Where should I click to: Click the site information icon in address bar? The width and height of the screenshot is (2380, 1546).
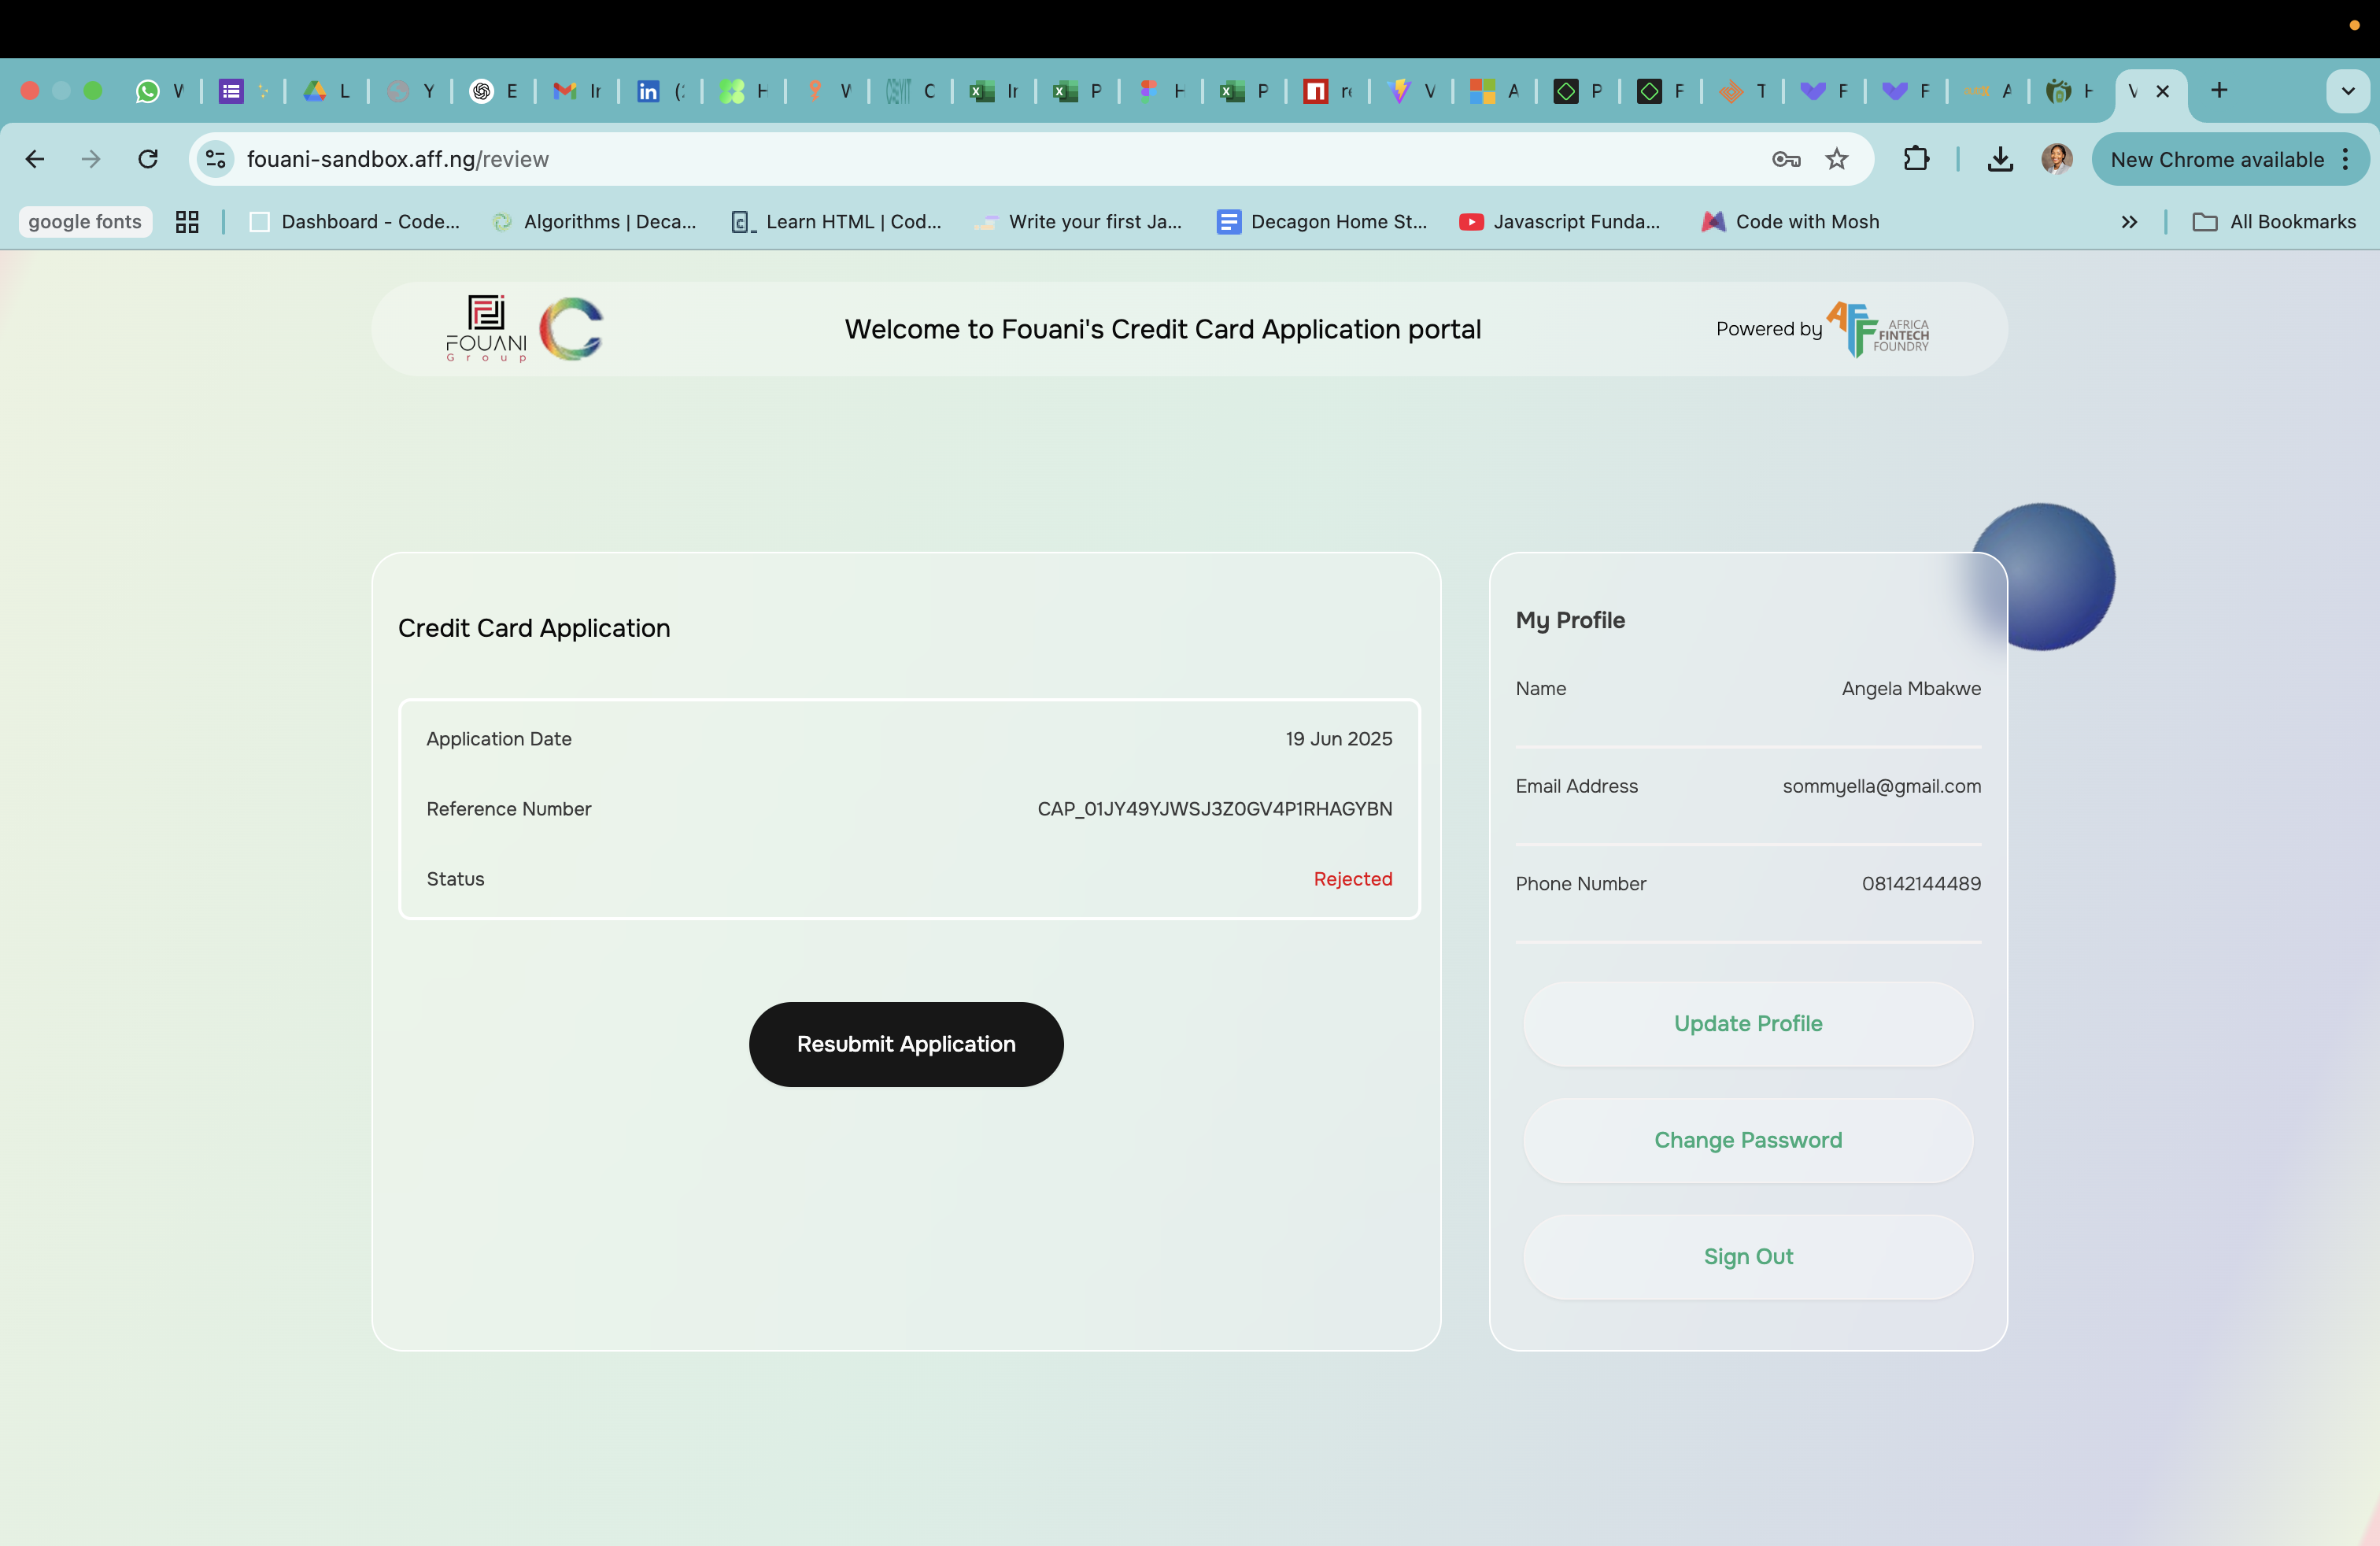click(215, 159)
